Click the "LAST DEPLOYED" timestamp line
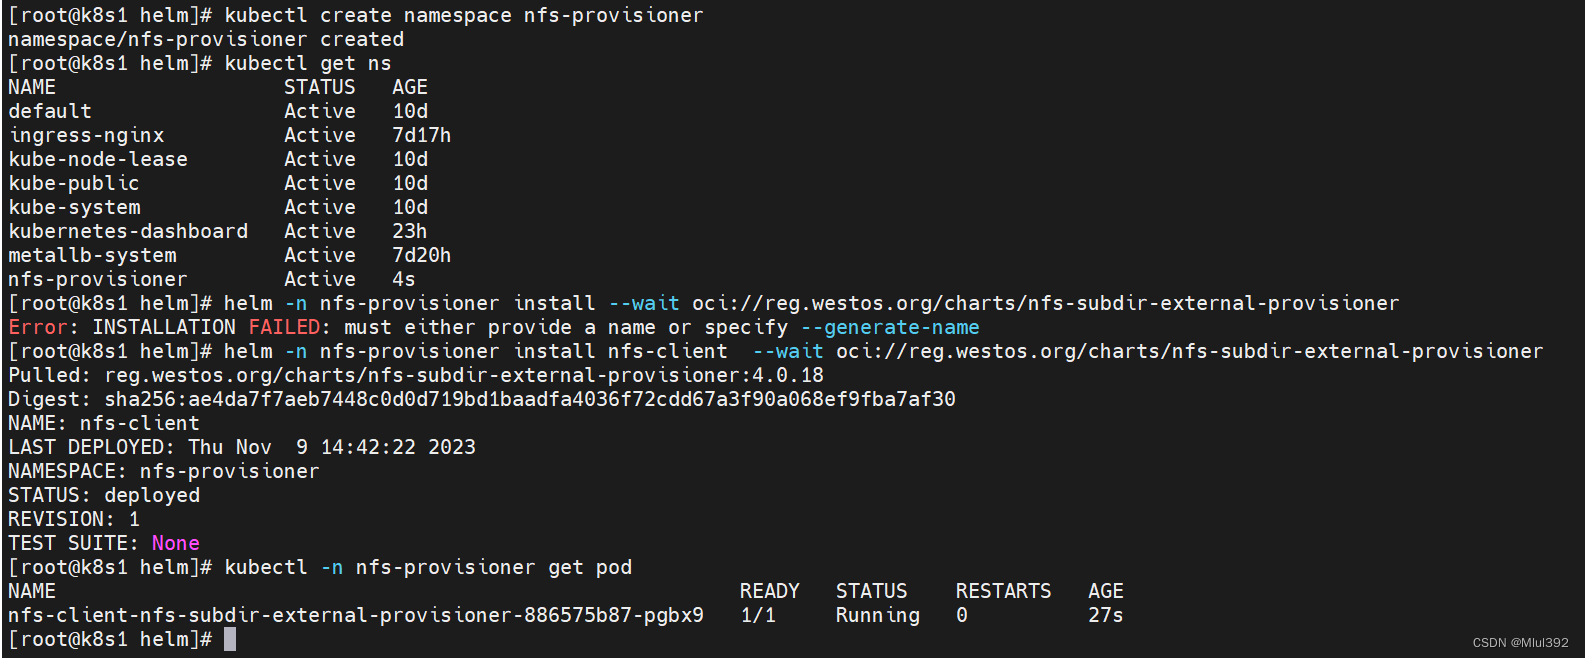Image resolution: width=1585 pixels, height=658 pixels. 241,447
